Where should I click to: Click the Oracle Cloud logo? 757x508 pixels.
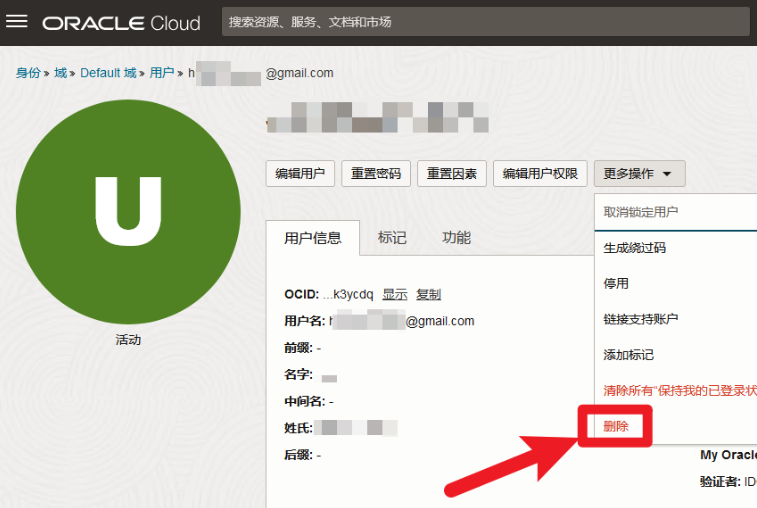[x=121, y=22]
